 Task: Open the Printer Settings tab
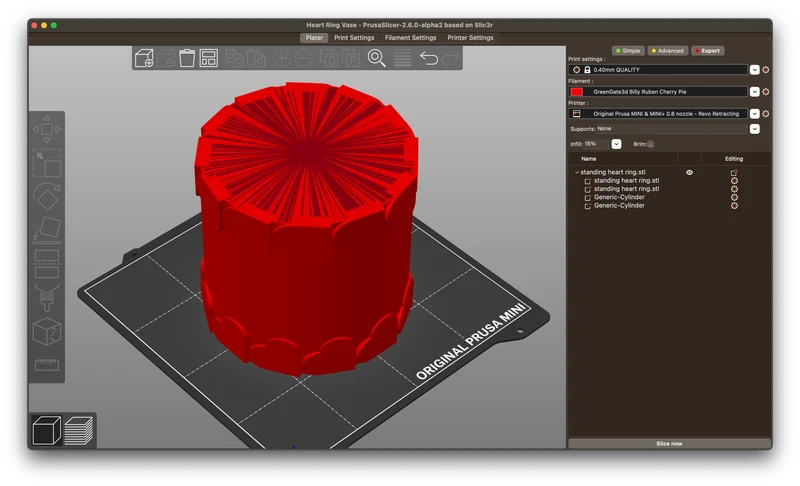470,38
